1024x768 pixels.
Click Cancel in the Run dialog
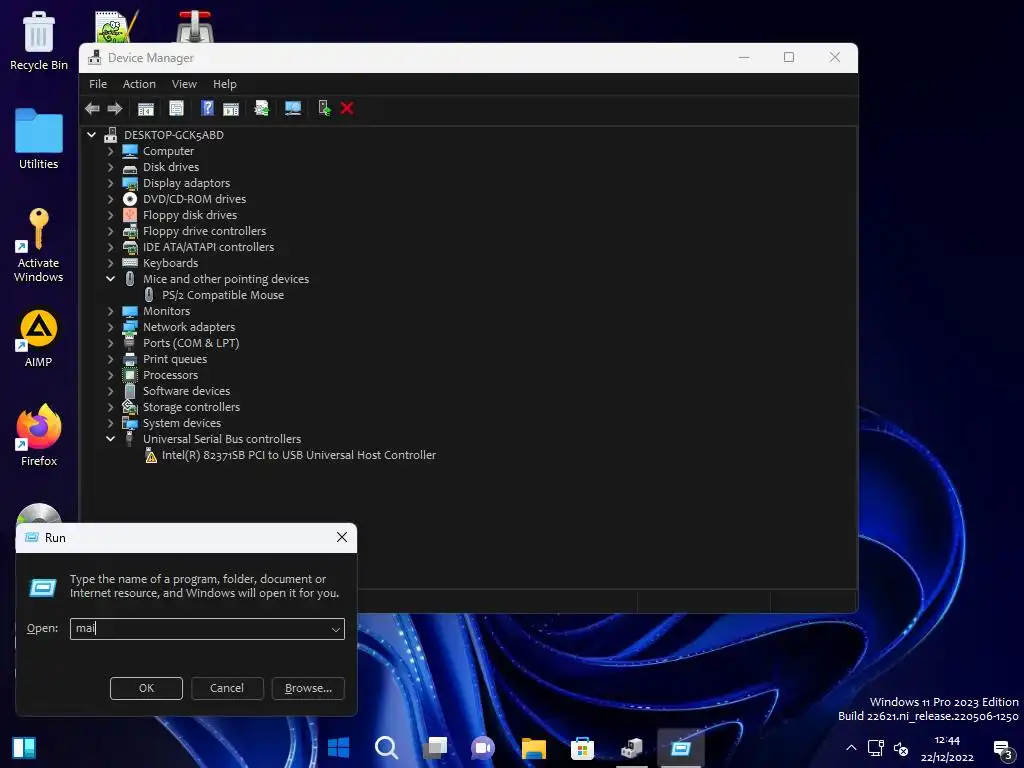point(227,688)
